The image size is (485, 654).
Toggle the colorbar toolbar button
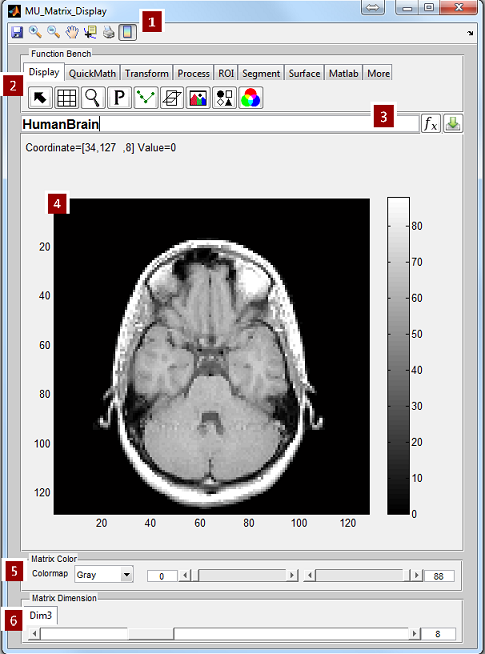[128, 32]
